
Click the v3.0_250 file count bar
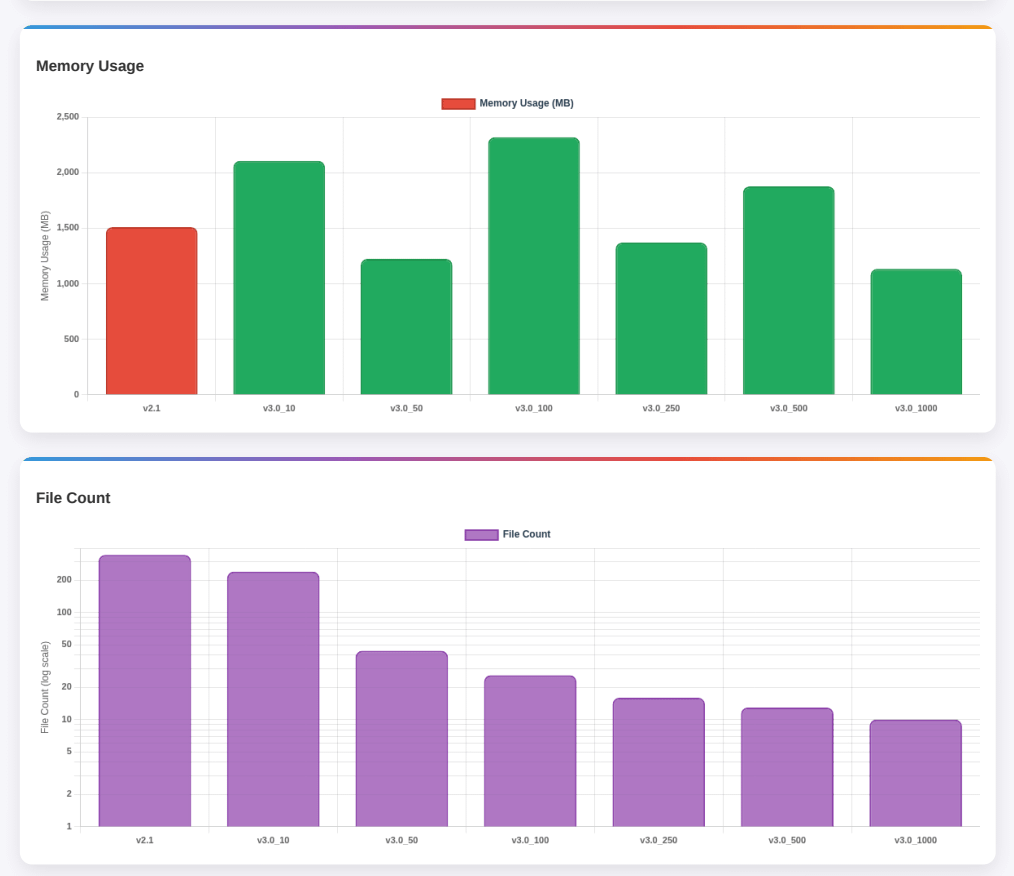659,762
